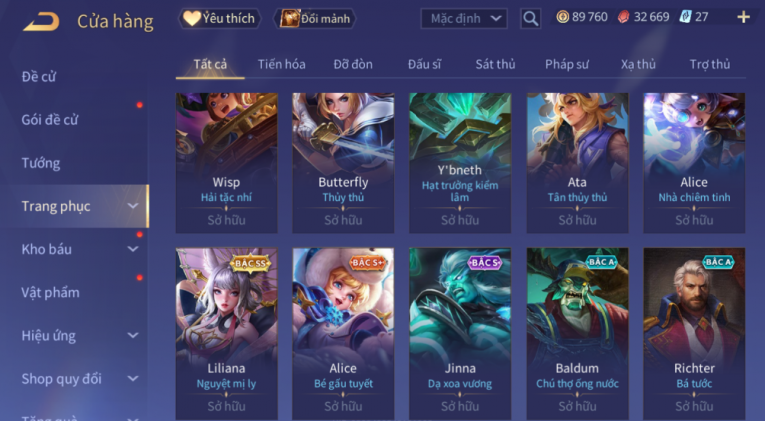Open Gói đề cử in sidebar
The image size is (765, 421).
(x=50, y=120)
